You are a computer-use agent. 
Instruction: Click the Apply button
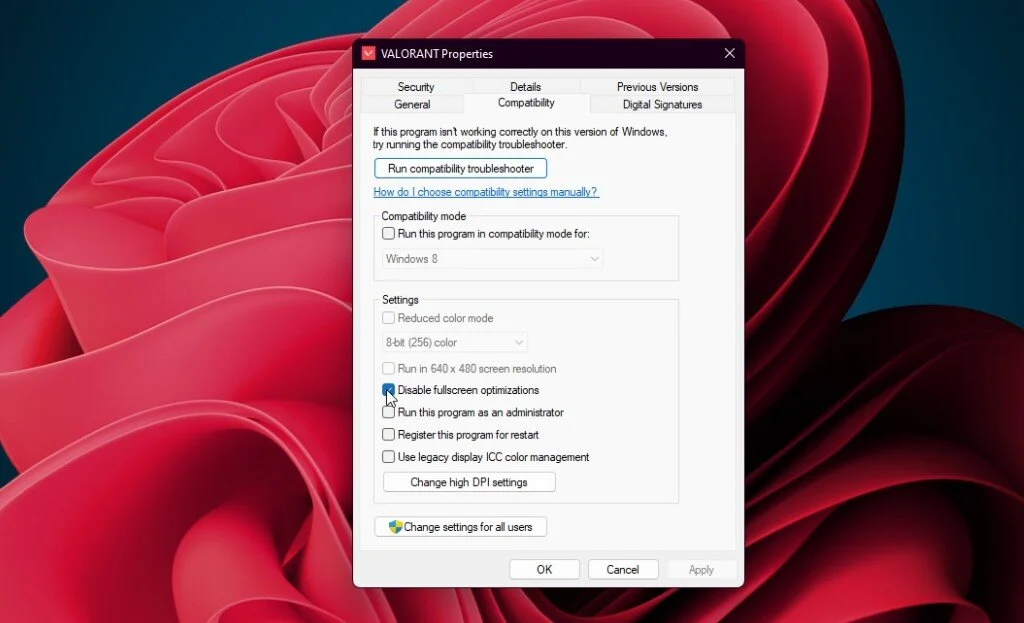pyautogui.click(x=701, y=569)
